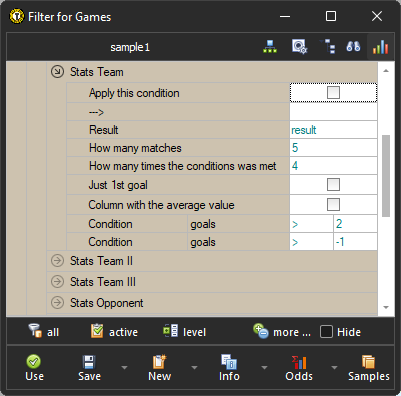This screenshot has width=401, height=396.
Task: Toggle the Hide checkbox
Action: point(326,332)
